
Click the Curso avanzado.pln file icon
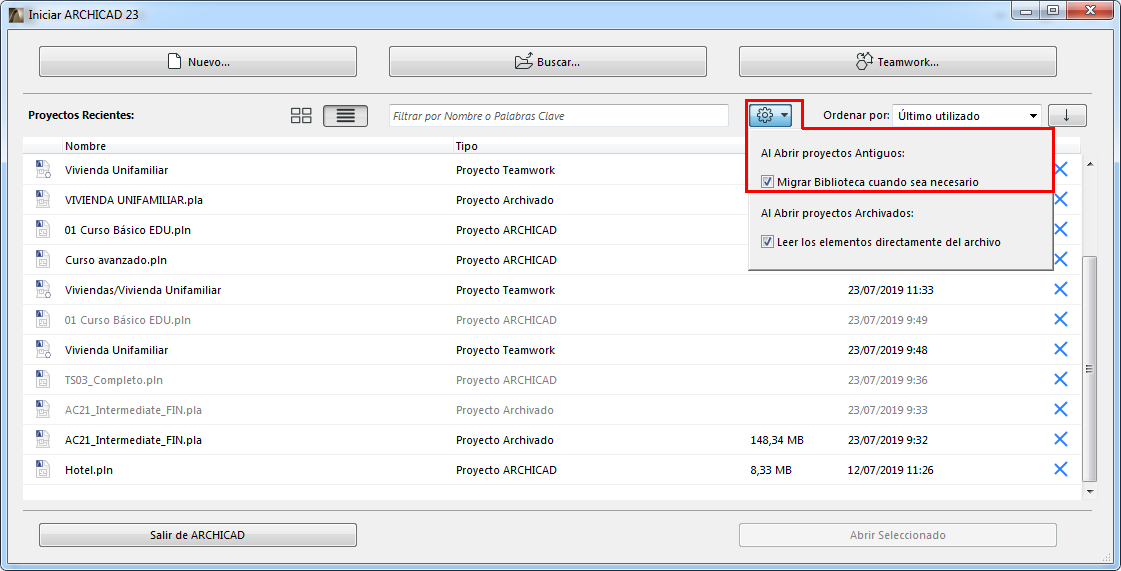tap(42, 259)
